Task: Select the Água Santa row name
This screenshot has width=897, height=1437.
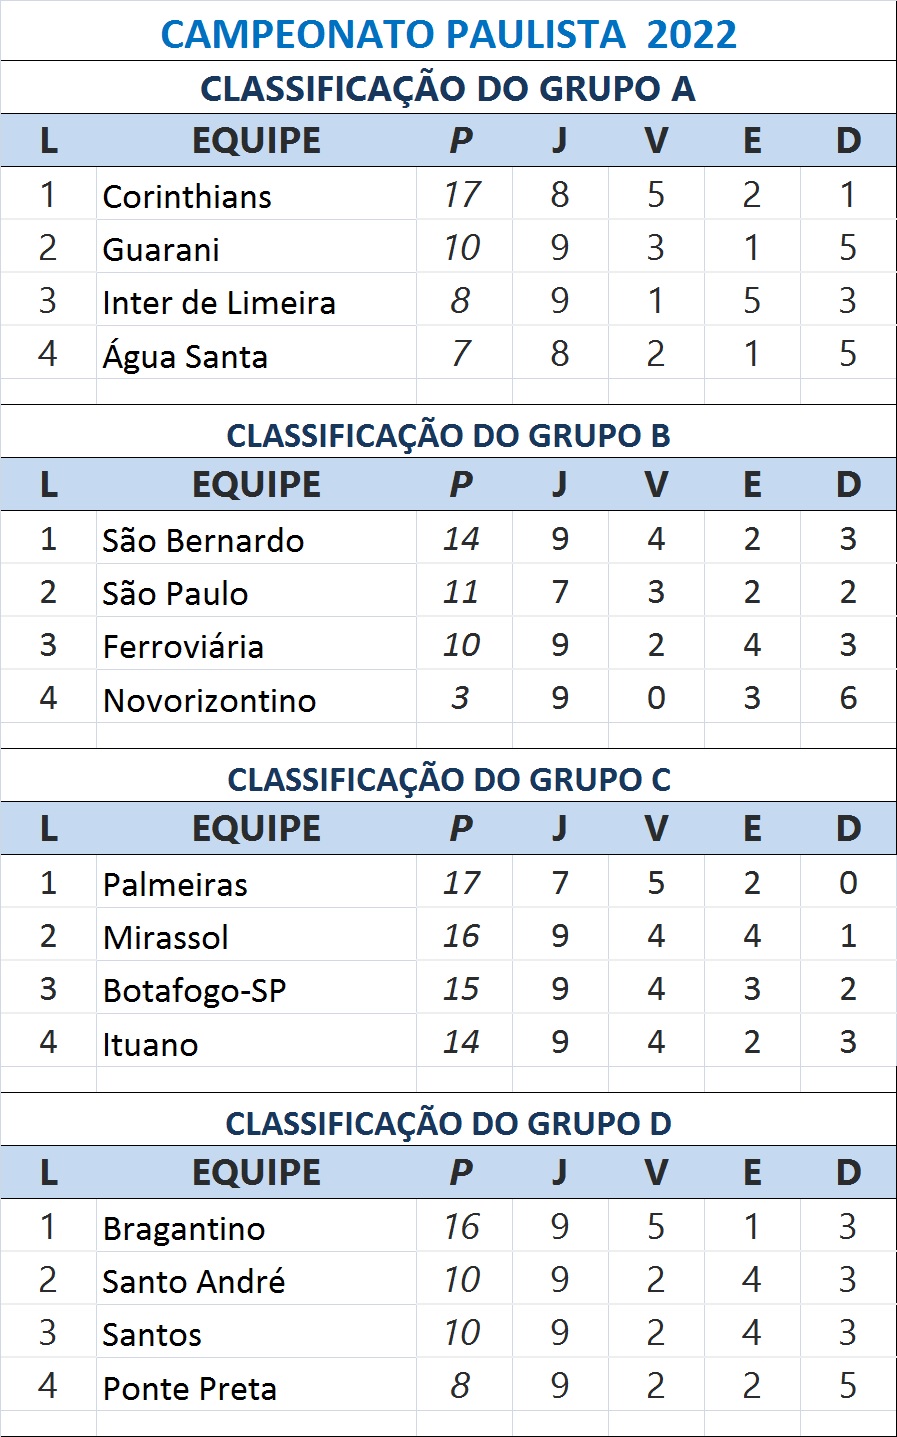Action: tap(185, 356)
